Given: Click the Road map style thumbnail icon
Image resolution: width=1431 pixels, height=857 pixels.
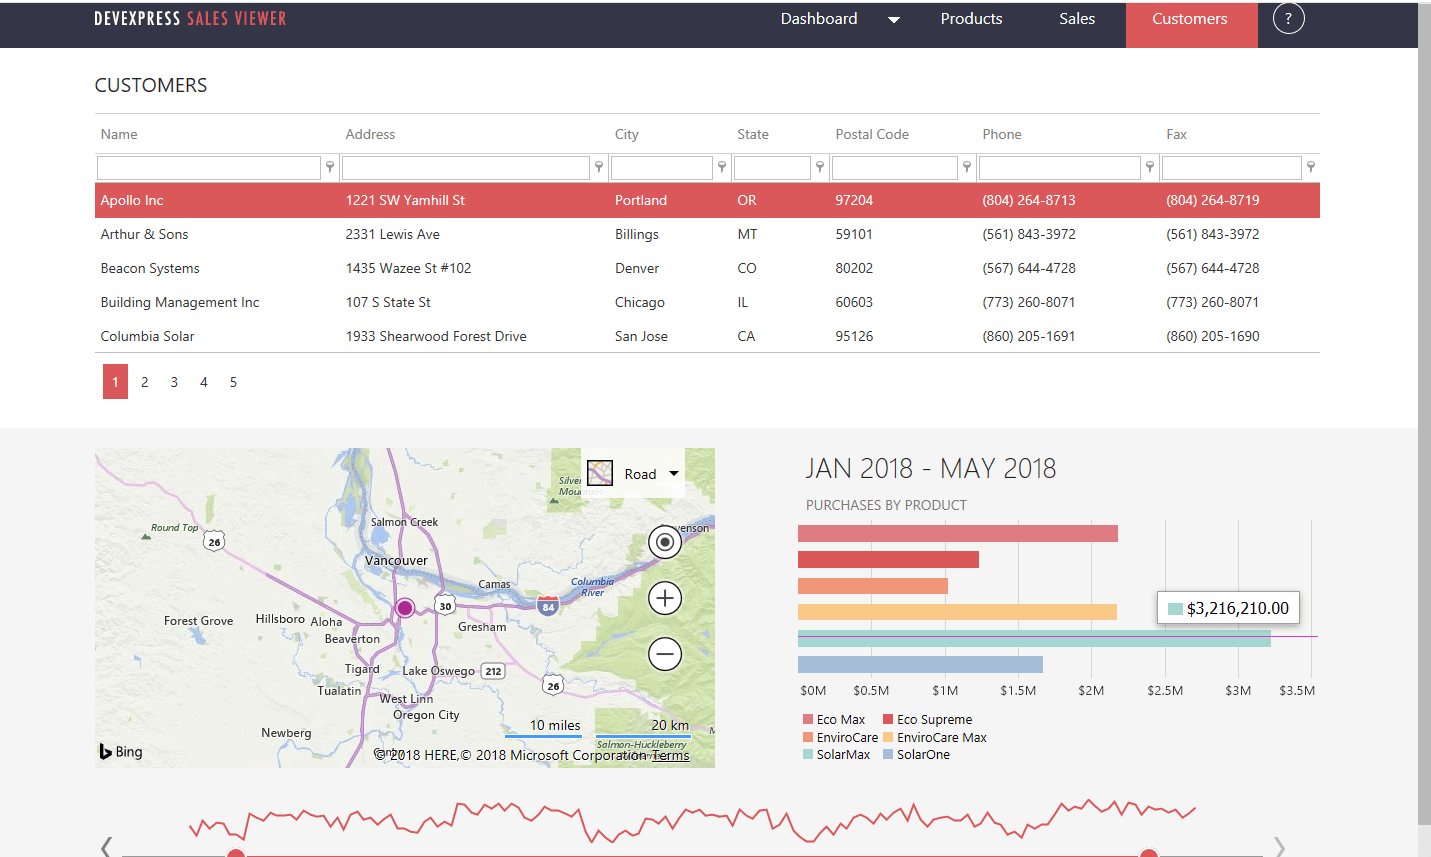Looking at the screenshot, I should click(600, 473).
